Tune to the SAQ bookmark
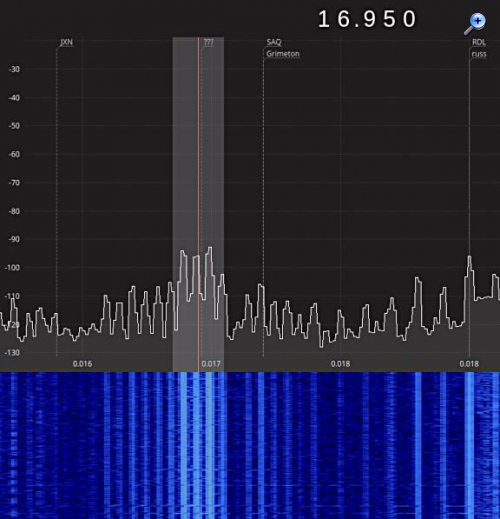Viewport: 500px width, 519px height. (x=274, y=42)
